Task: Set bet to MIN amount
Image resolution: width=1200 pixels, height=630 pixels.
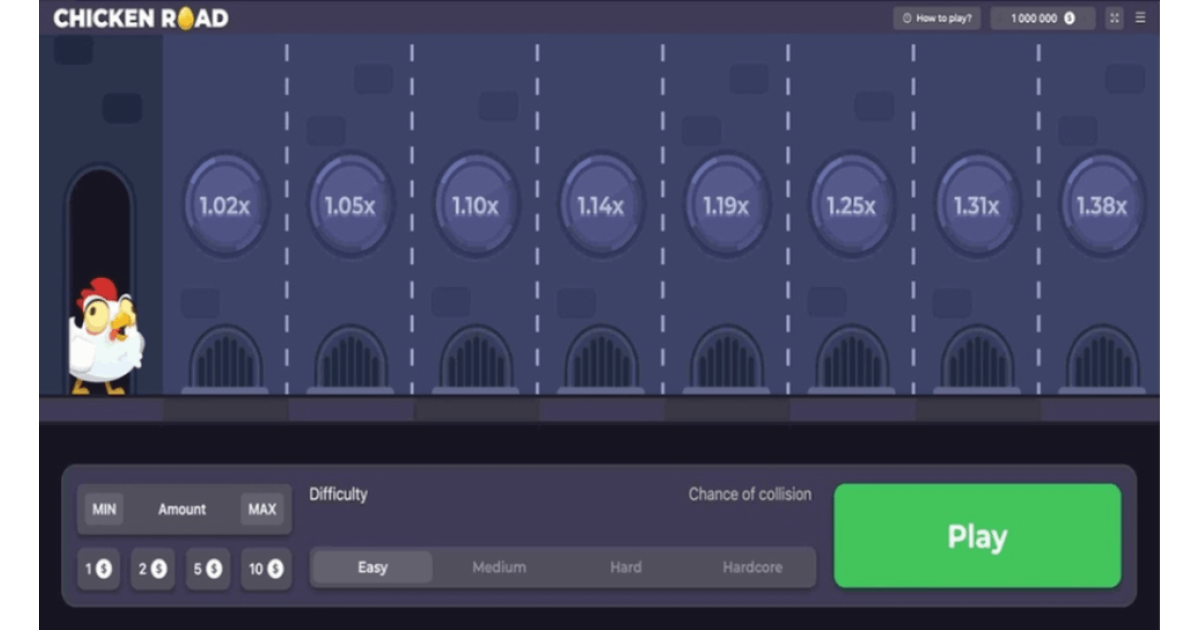Action: click(x=104, y=509)
